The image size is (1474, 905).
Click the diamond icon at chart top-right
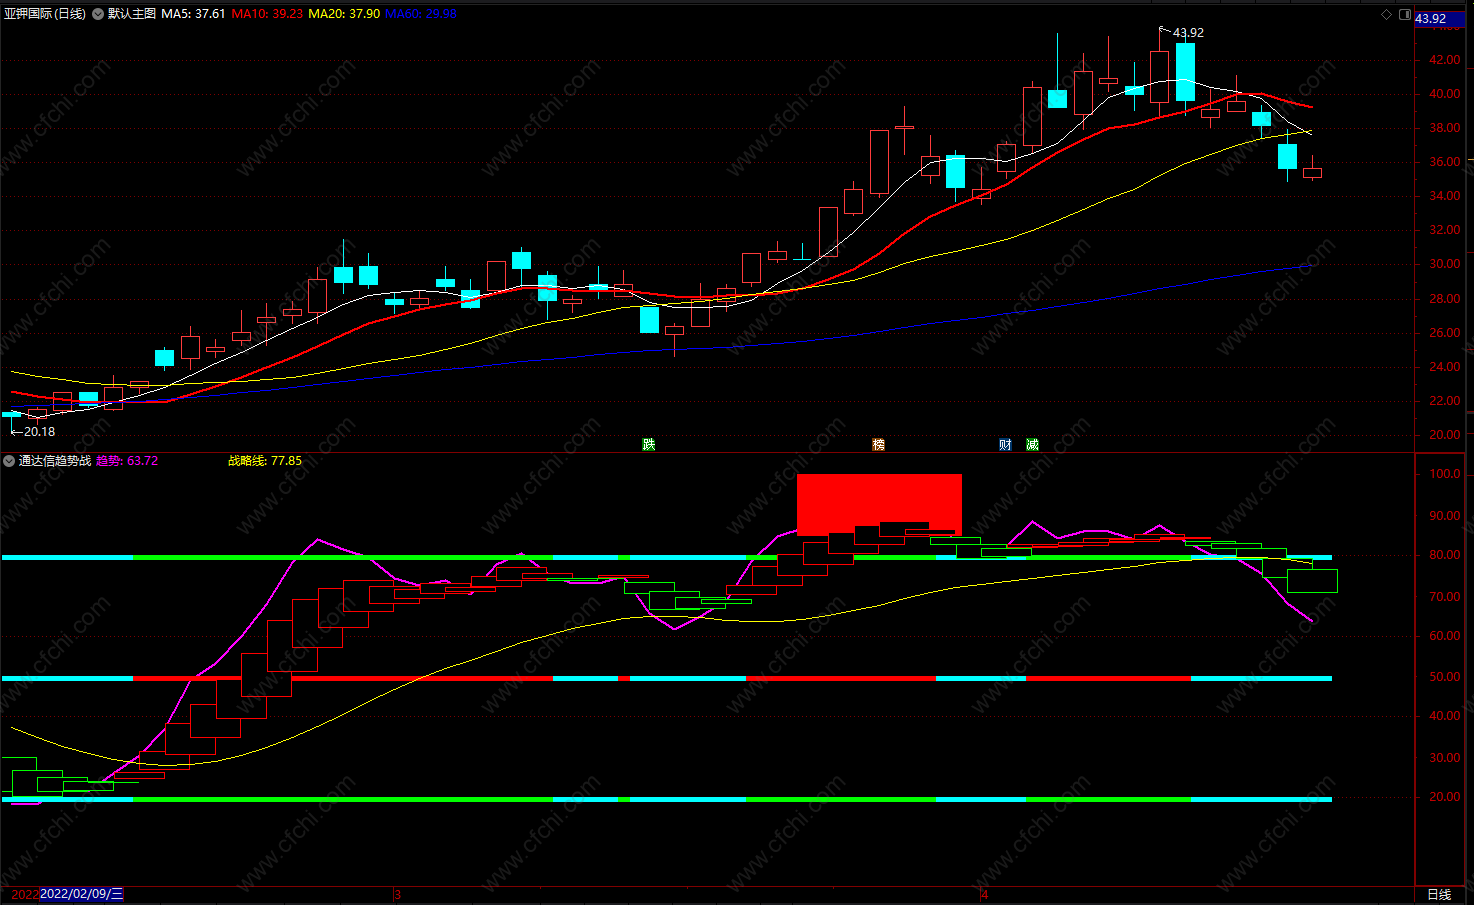[1386, 14]
